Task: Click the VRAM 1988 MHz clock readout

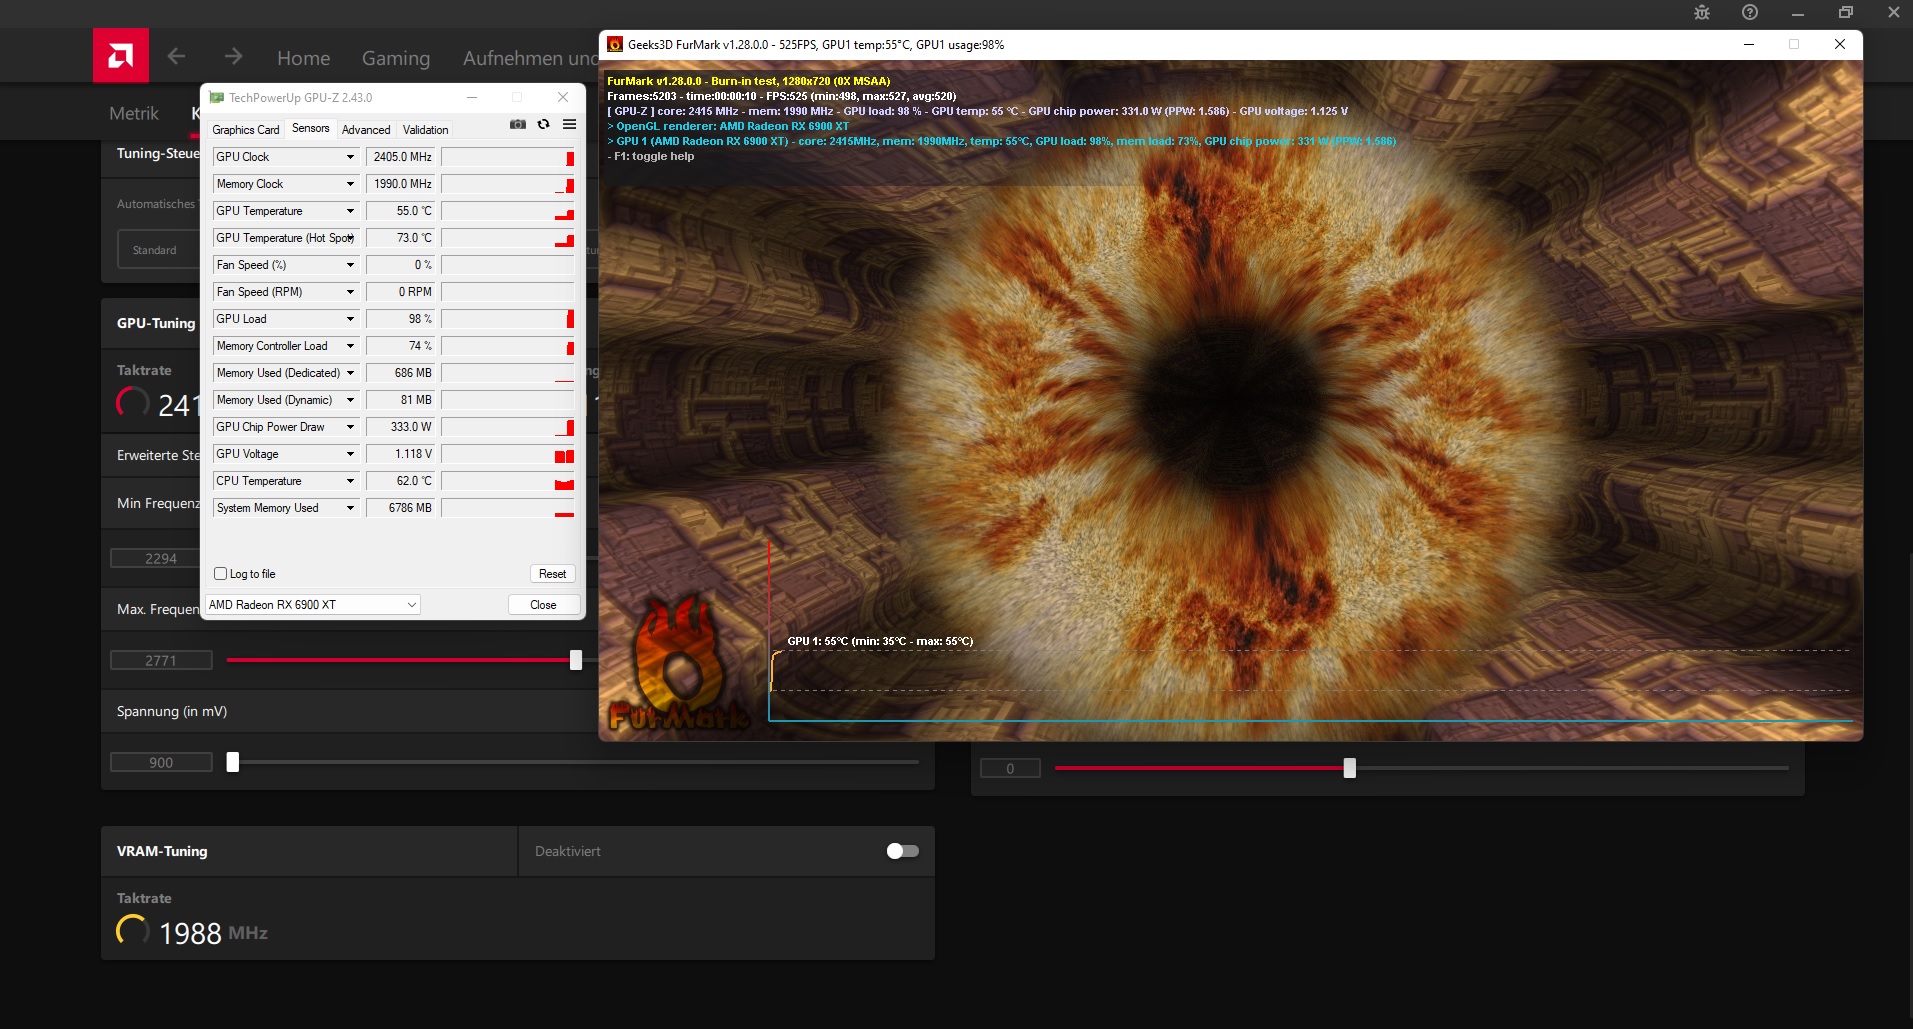Action: [213, 933]
